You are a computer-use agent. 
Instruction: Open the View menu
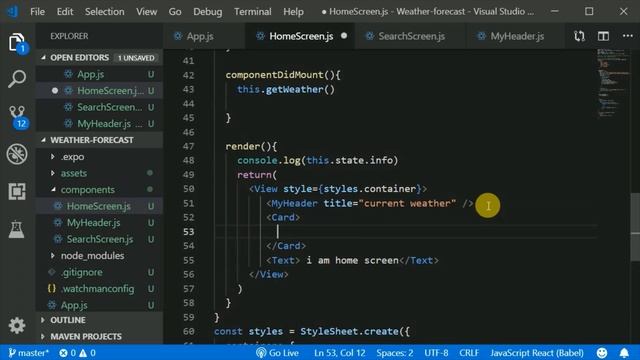pos(147,11)
